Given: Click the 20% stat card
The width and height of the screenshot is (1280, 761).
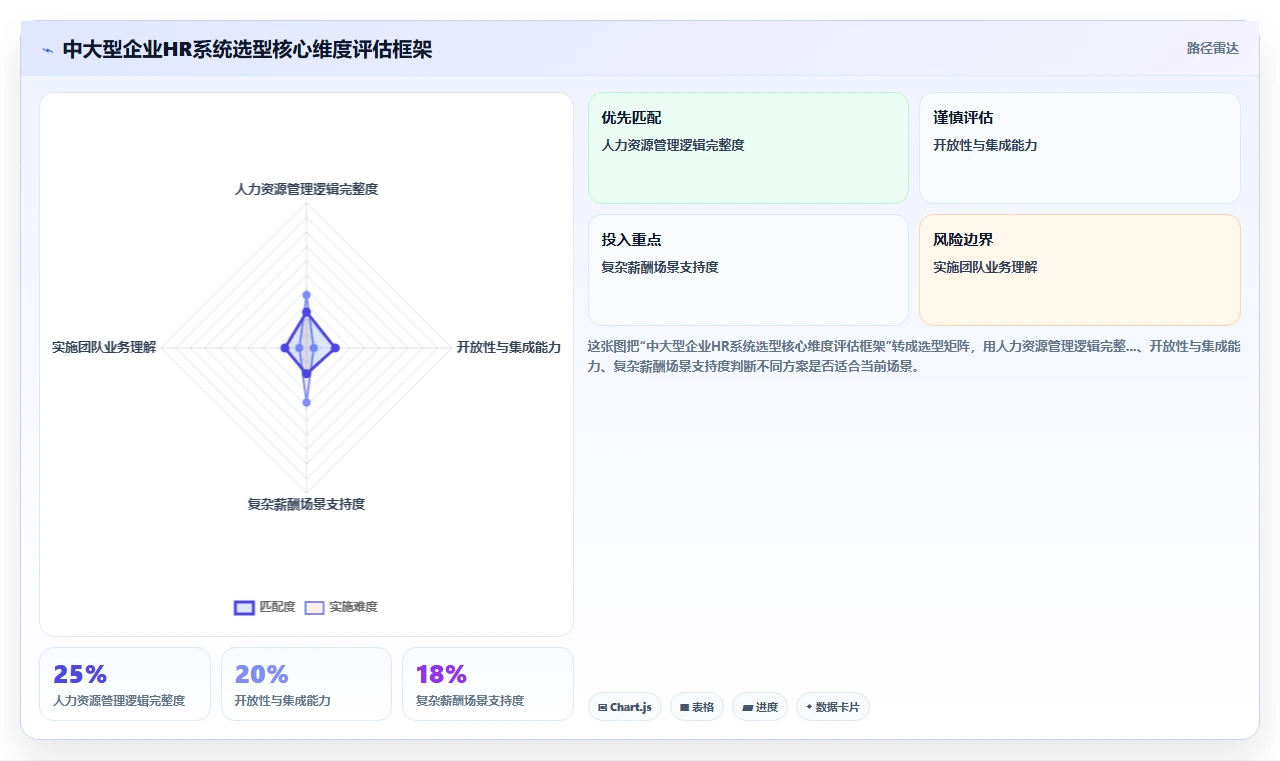Looking at the screenshot, I should click(x=306, y=684).
